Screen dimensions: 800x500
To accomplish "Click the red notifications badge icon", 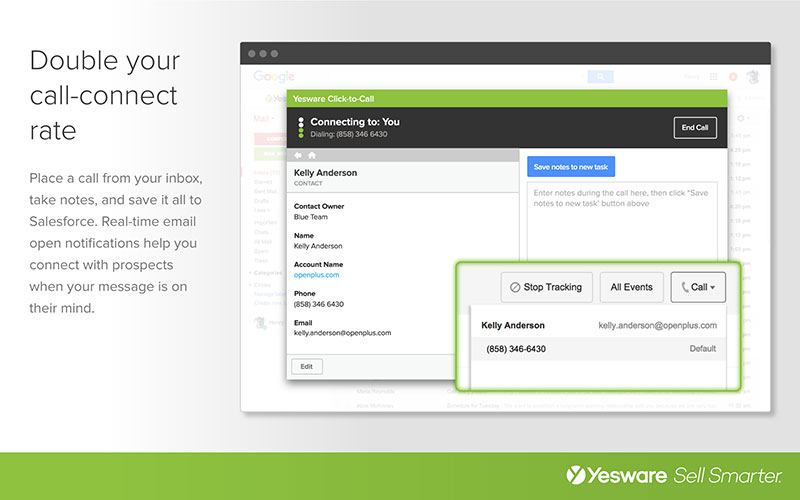I will (732, 76).
